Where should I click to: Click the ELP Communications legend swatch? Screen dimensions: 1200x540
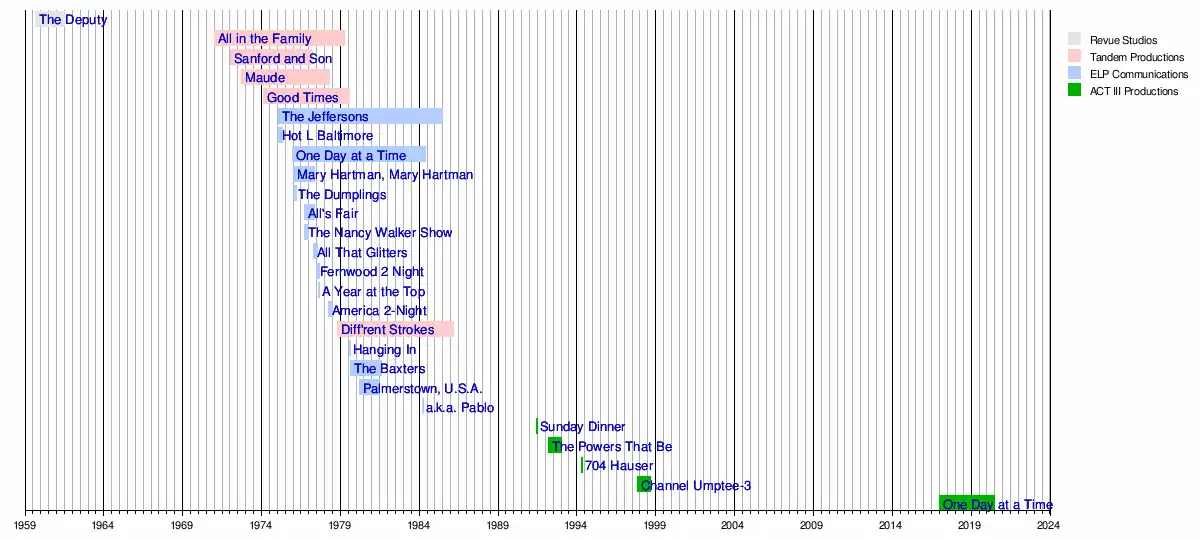point(1075,74)
